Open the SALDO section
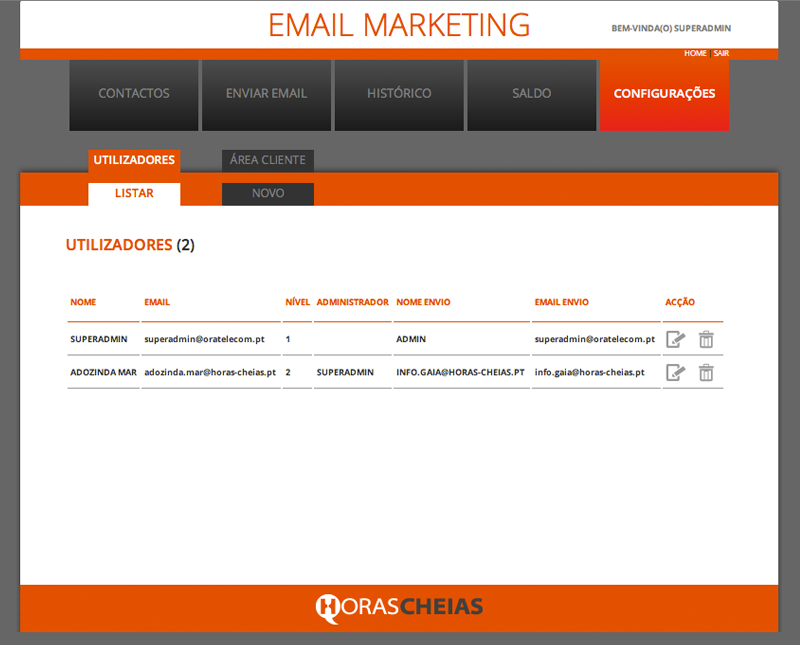 coord(532,95)
